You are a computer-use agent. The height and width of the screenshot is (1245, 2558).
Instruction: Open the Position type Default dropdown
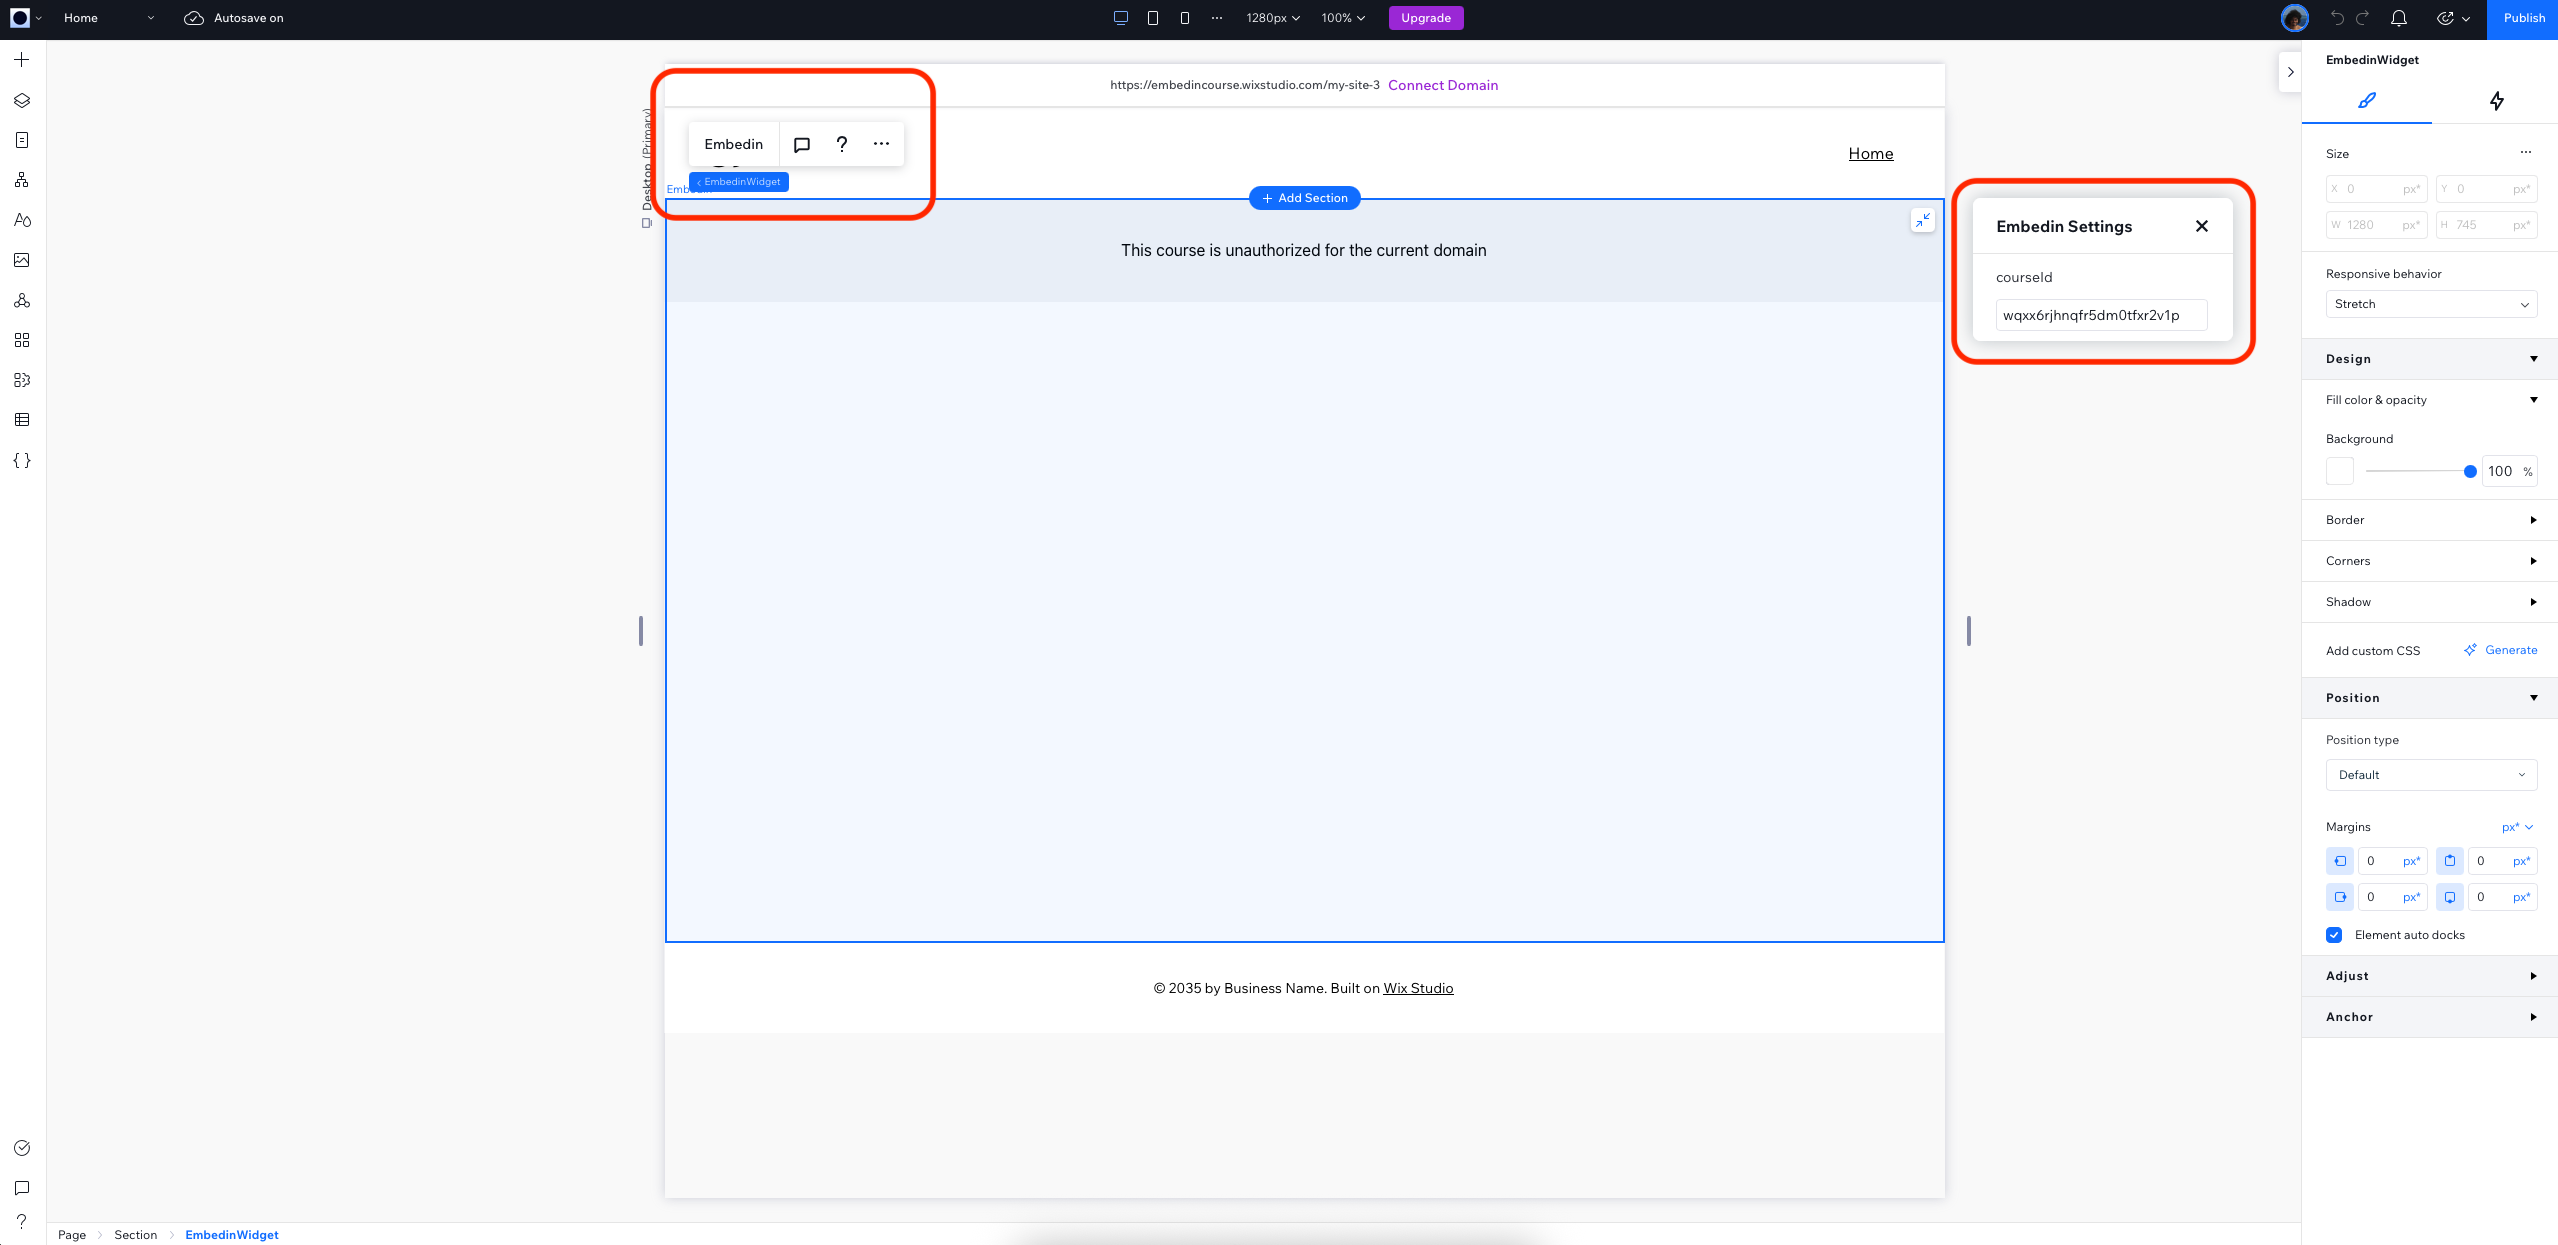[x=2431, y=774]
